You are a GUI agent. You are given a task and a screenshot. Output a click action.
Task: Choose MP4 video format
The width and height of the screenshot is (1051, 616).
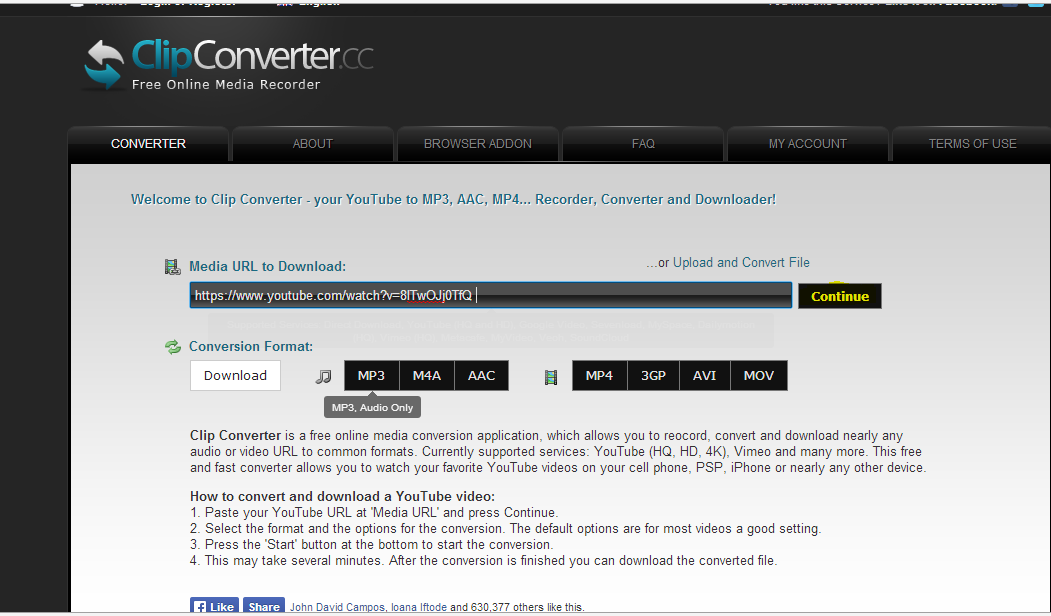coord(599,375)
